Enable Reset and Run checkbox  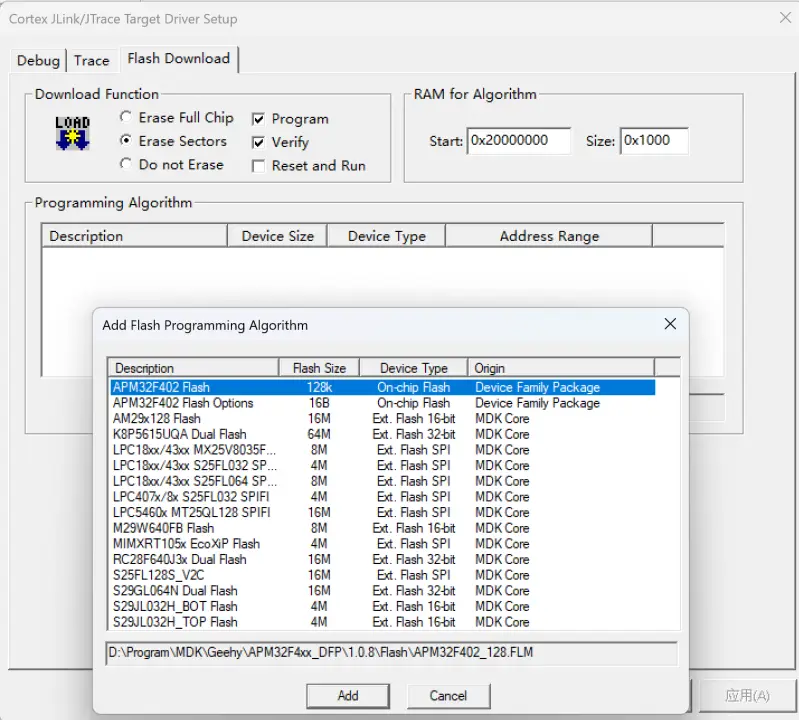click(258, 166)
